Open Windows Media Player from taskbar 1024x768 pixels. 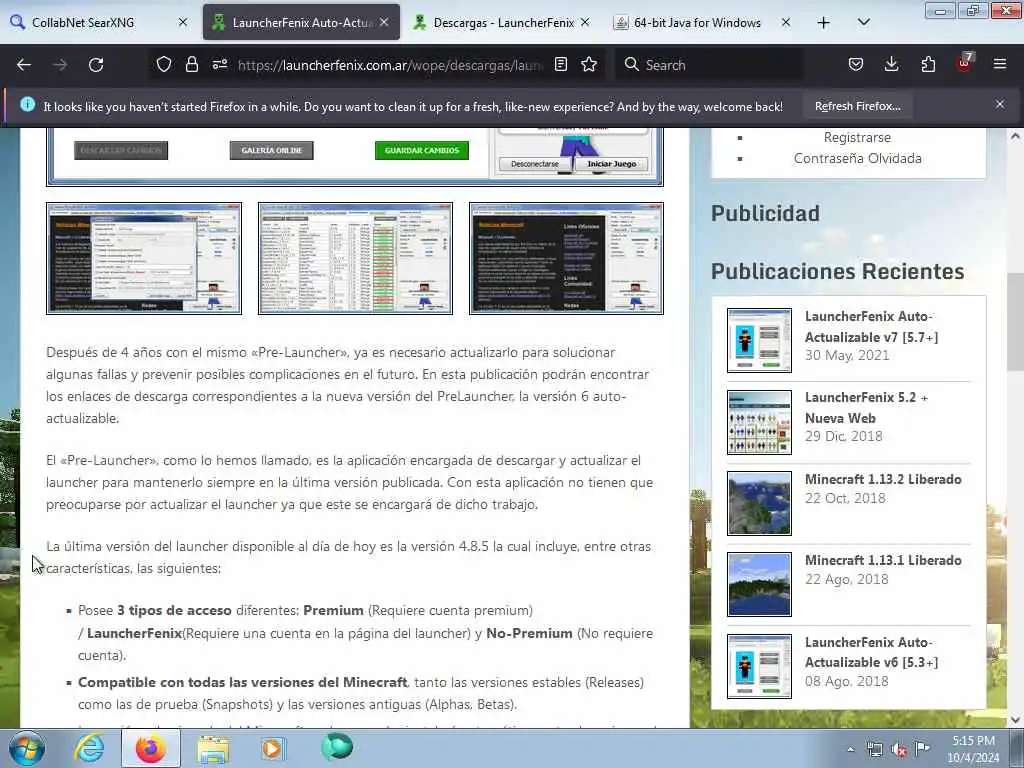[x=274, y=749]
